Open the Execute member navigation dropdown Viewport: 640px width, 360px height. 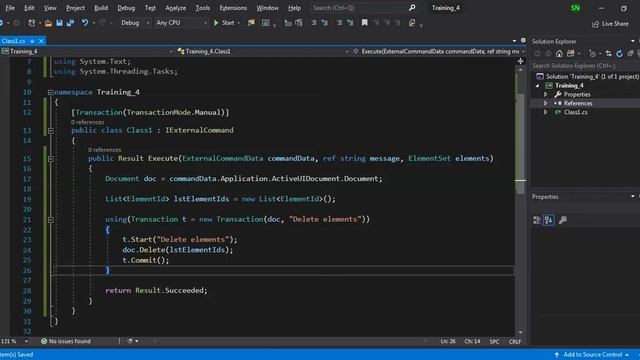pyautogui.click(x=438, y=51)
